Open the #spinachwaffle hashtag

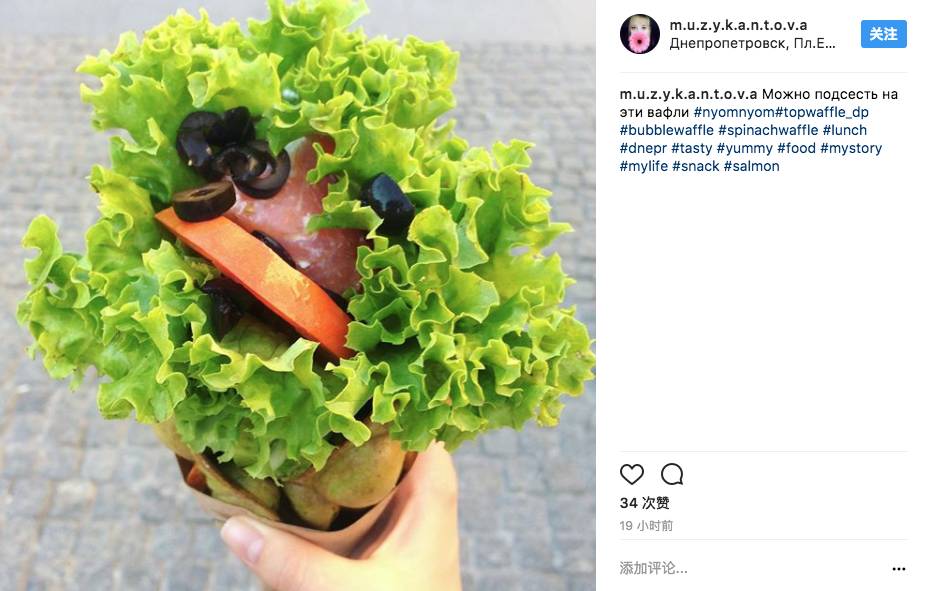coord(768,130)
